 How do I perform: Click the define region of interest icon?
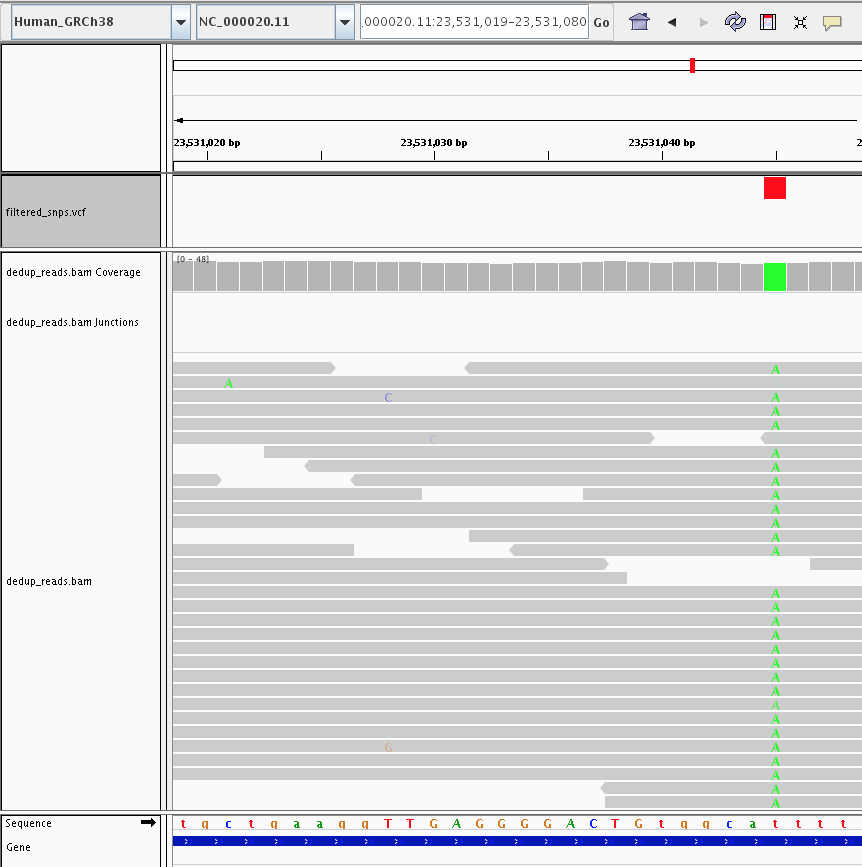coord(768,22)
